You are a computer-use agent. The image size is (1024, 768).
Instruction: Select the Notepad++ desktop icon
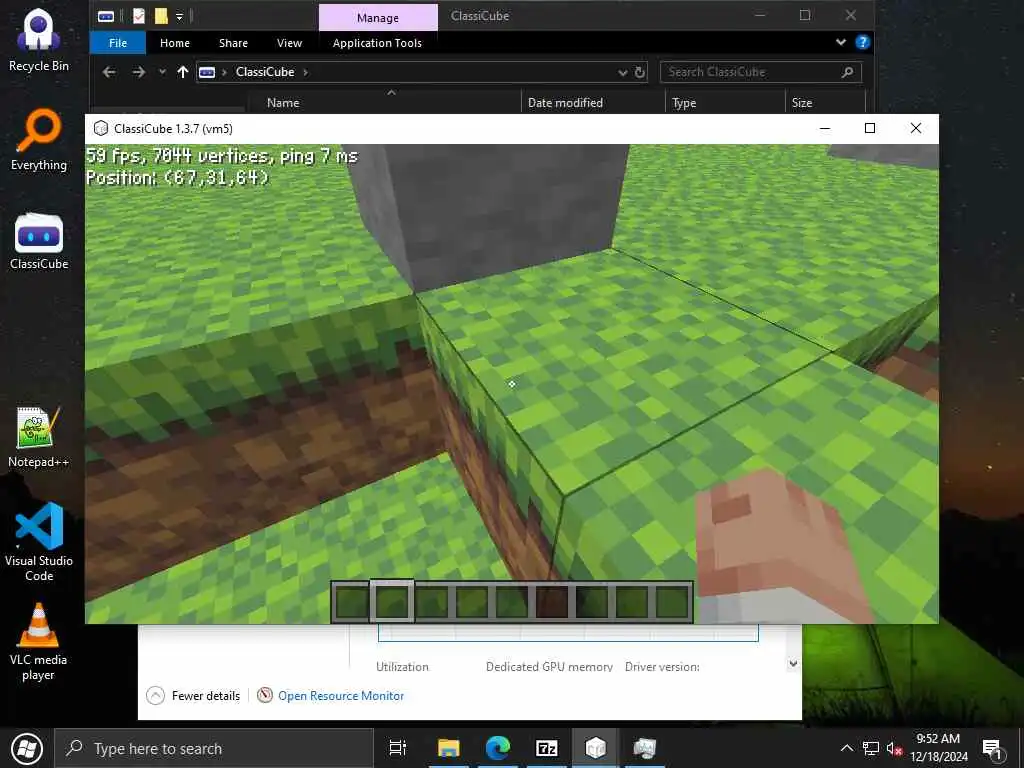(39, 436)
